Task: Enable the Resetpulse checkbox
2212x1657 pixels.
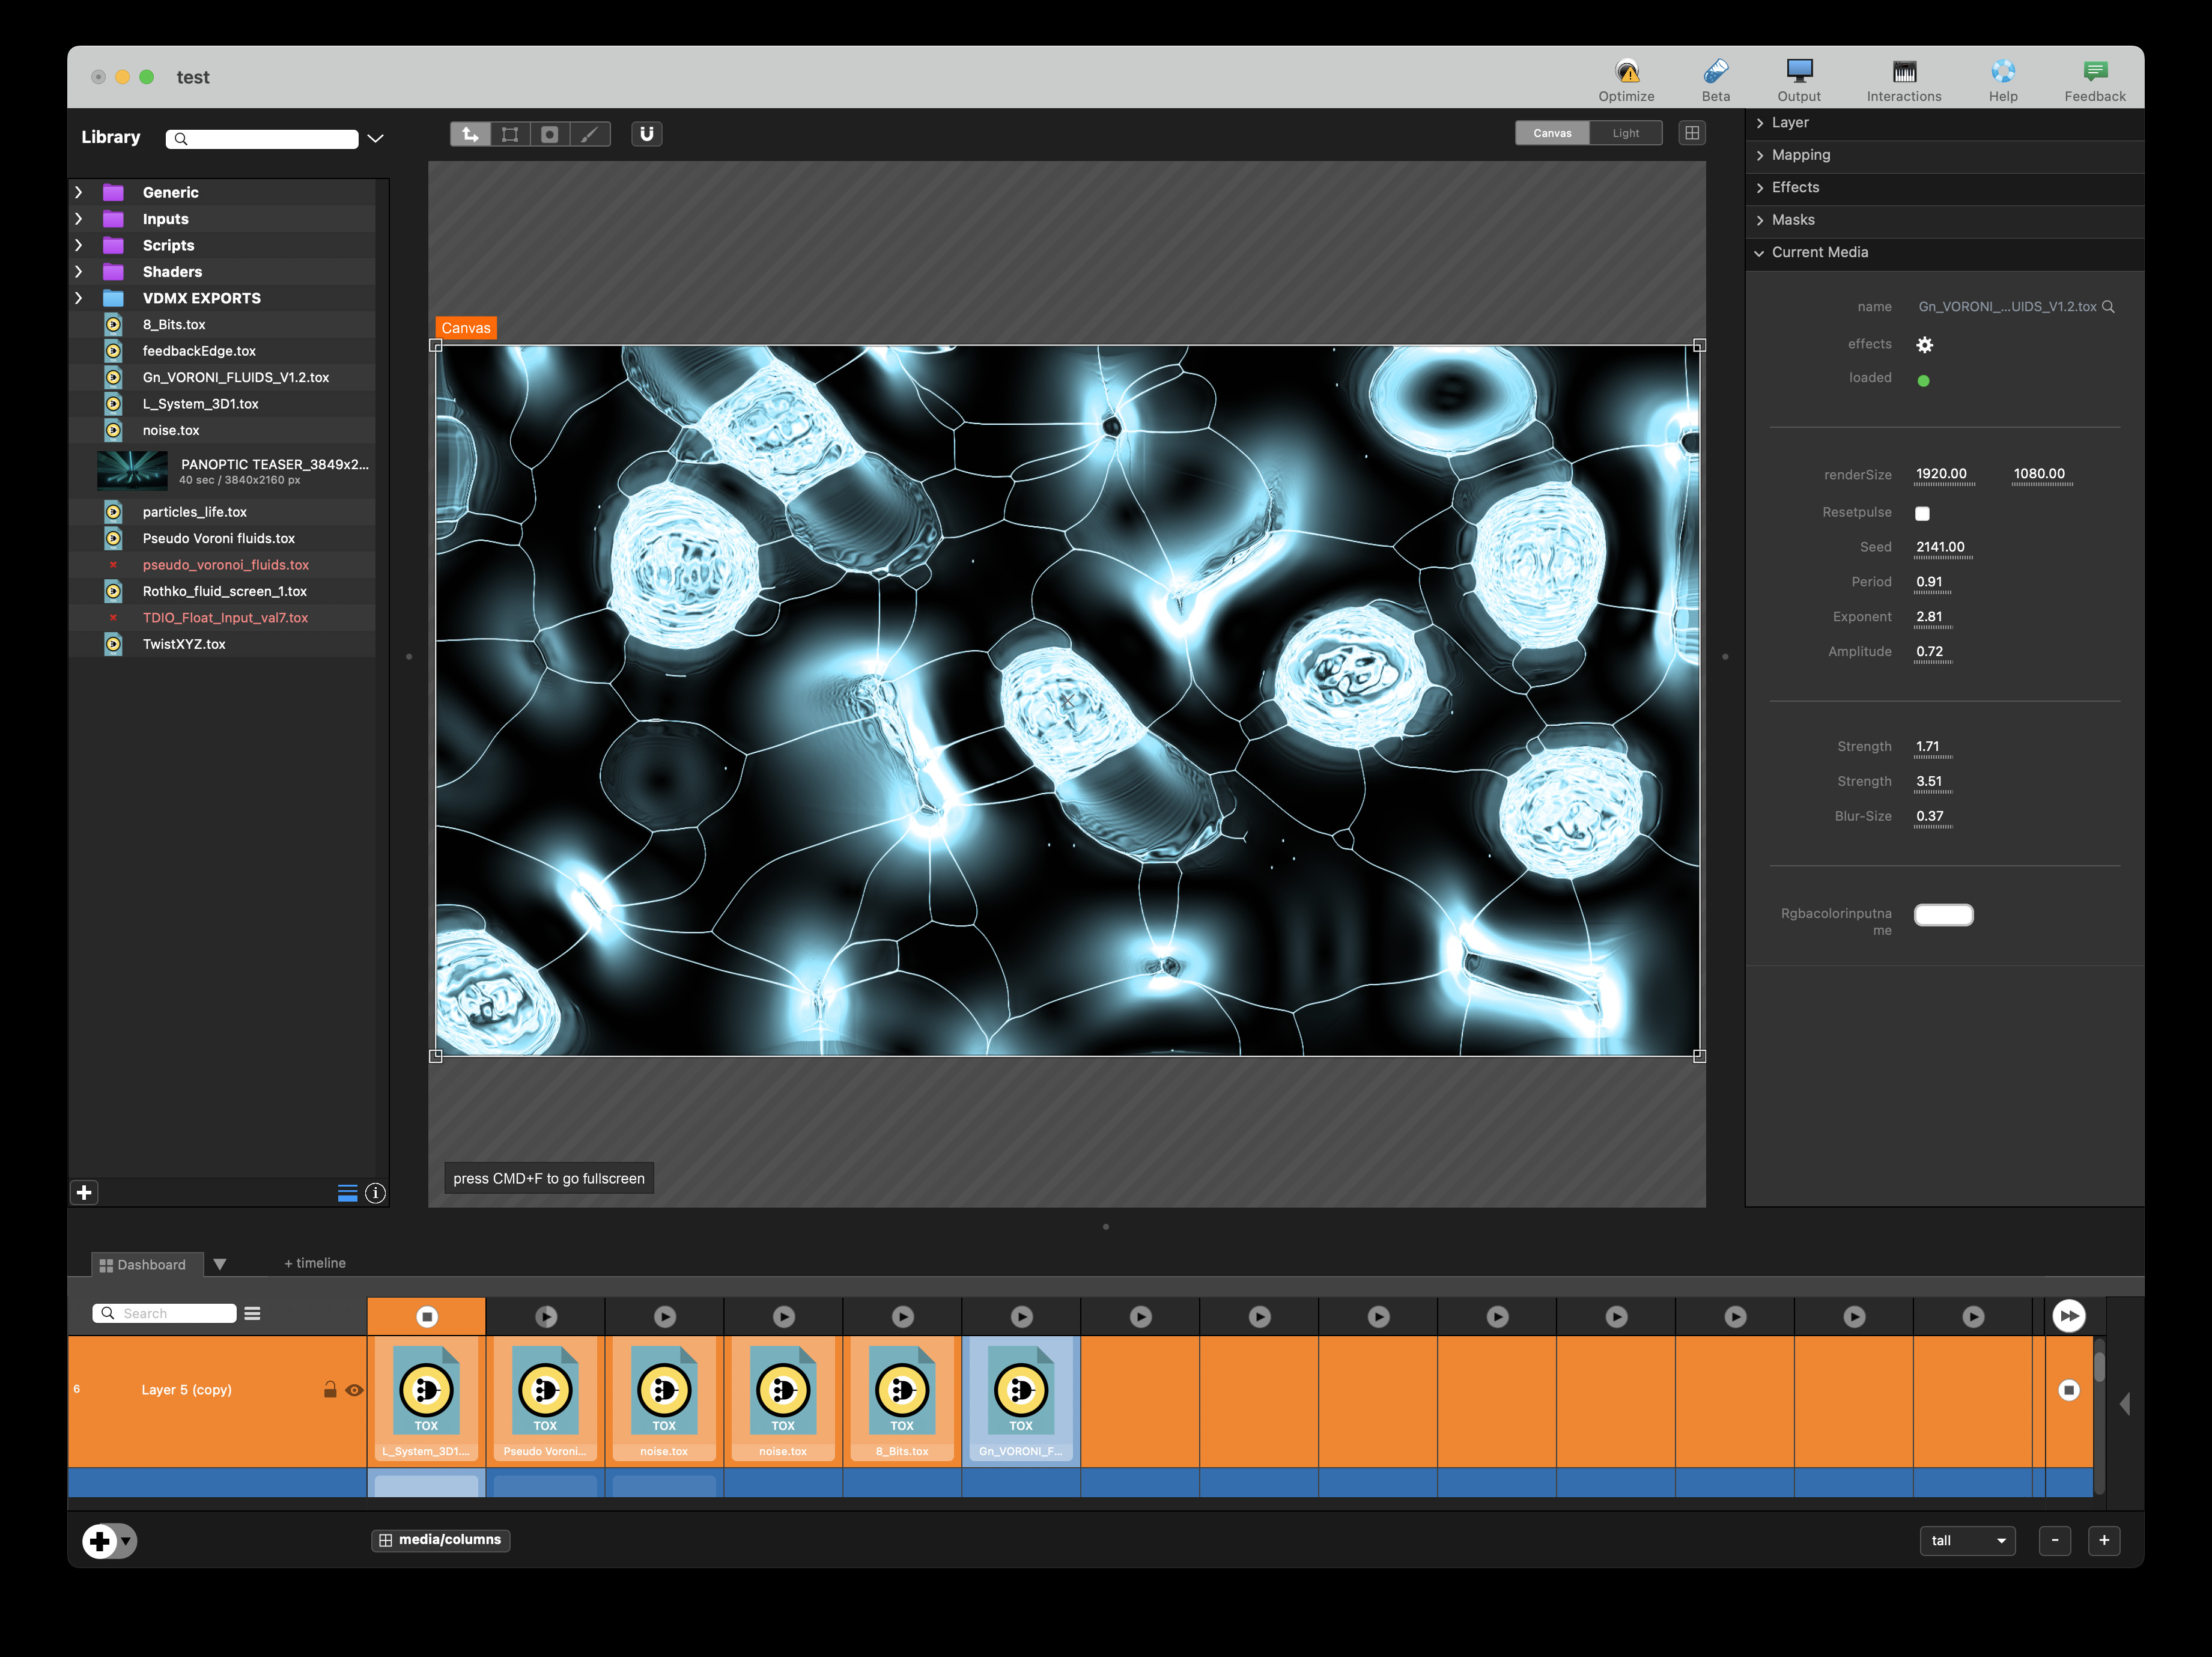Action: coord(1922,513)
